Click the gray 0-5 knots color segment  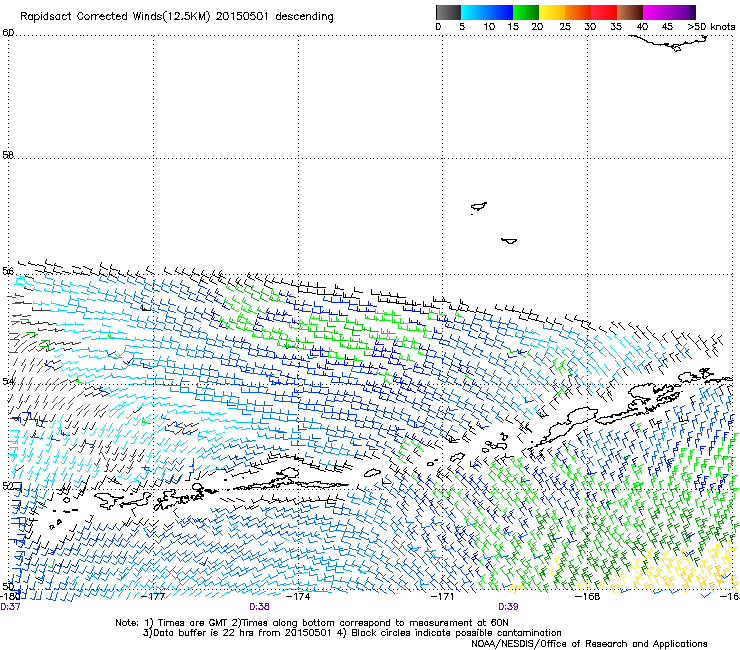pyautogui.click(x=448, y=12)
